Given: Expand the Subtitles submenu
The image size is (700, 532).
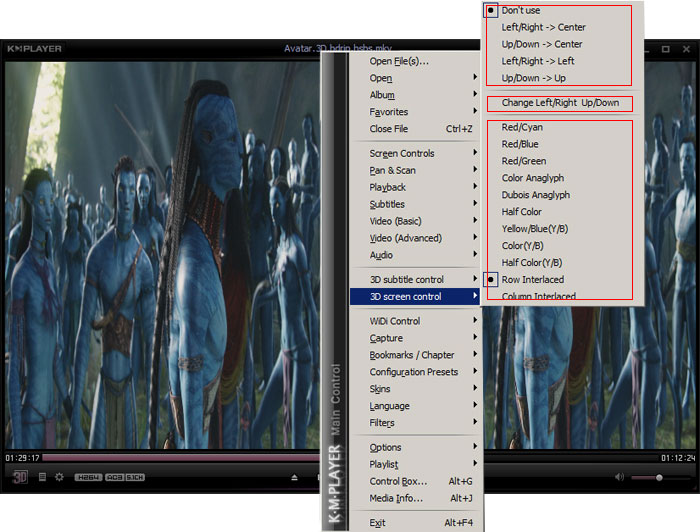Looking at the screenshot, I should (415, 204).
